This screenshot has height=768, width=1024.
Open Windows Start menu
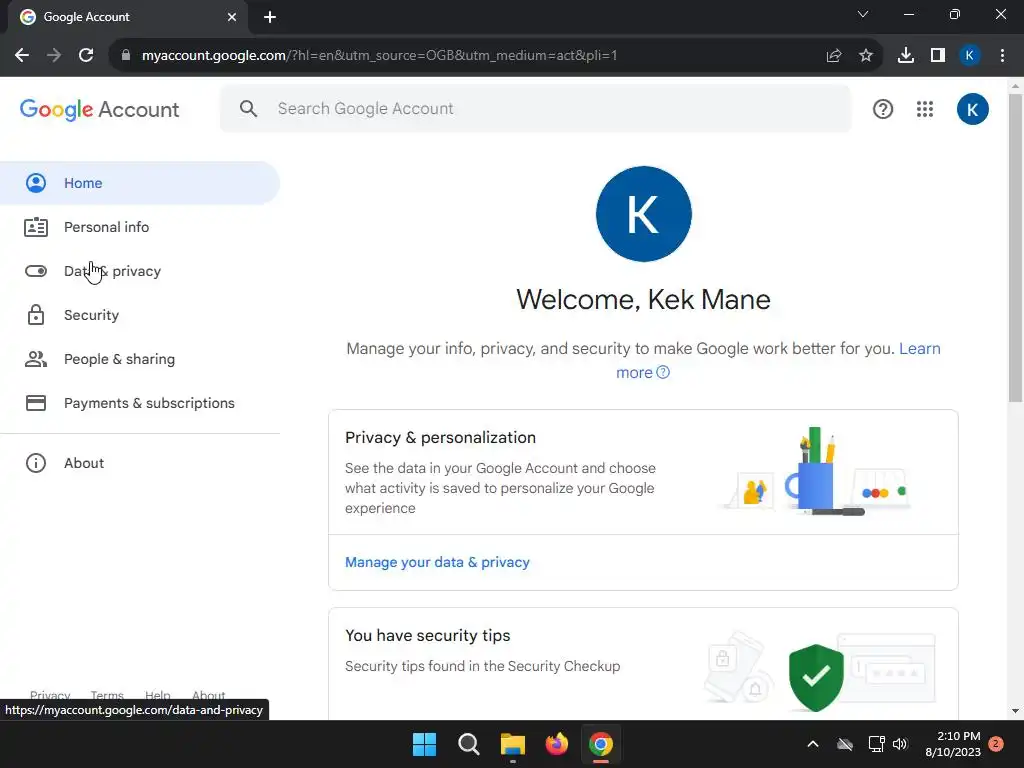point(424,744)
